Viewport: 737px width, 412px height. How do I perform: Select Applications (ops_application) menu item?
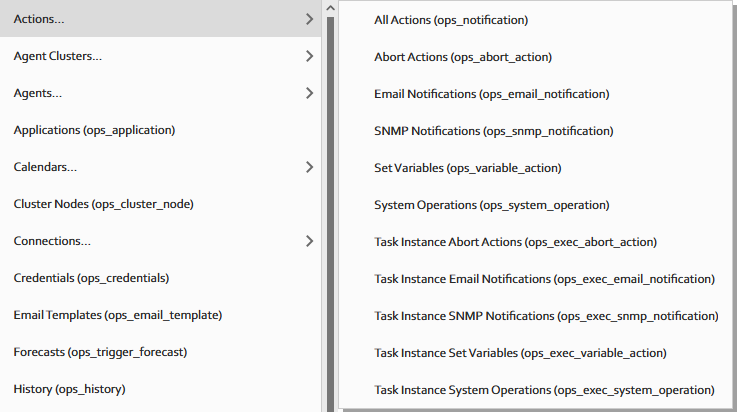point(94,130)
